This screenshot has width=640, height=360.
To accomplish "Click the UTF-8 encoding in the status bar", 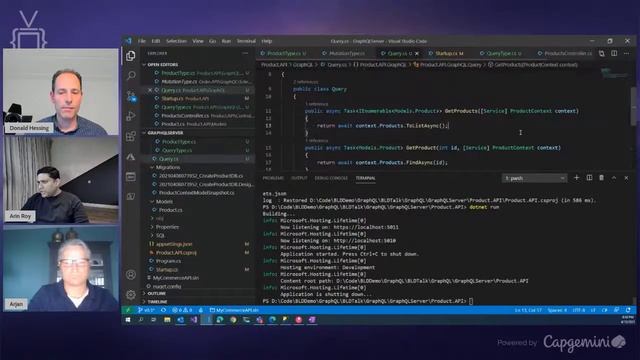I will [x=578, y=310].
